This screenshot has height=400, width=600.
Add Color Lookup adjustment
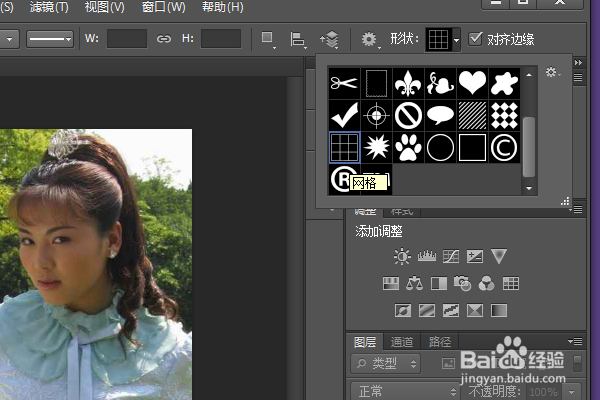click(511, 284)
